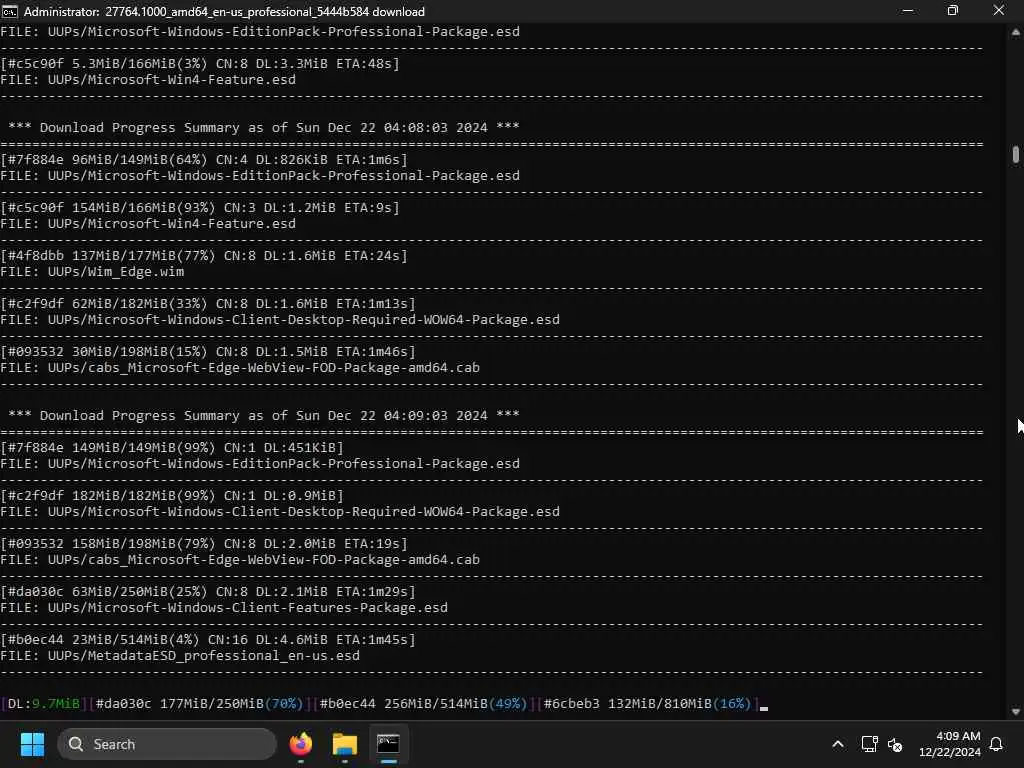Click the status entry '#b0ec44 256MiB/514MiB(49%)'
The height and width of the screenshot is (768, 1024).
(x=423, y=703)
